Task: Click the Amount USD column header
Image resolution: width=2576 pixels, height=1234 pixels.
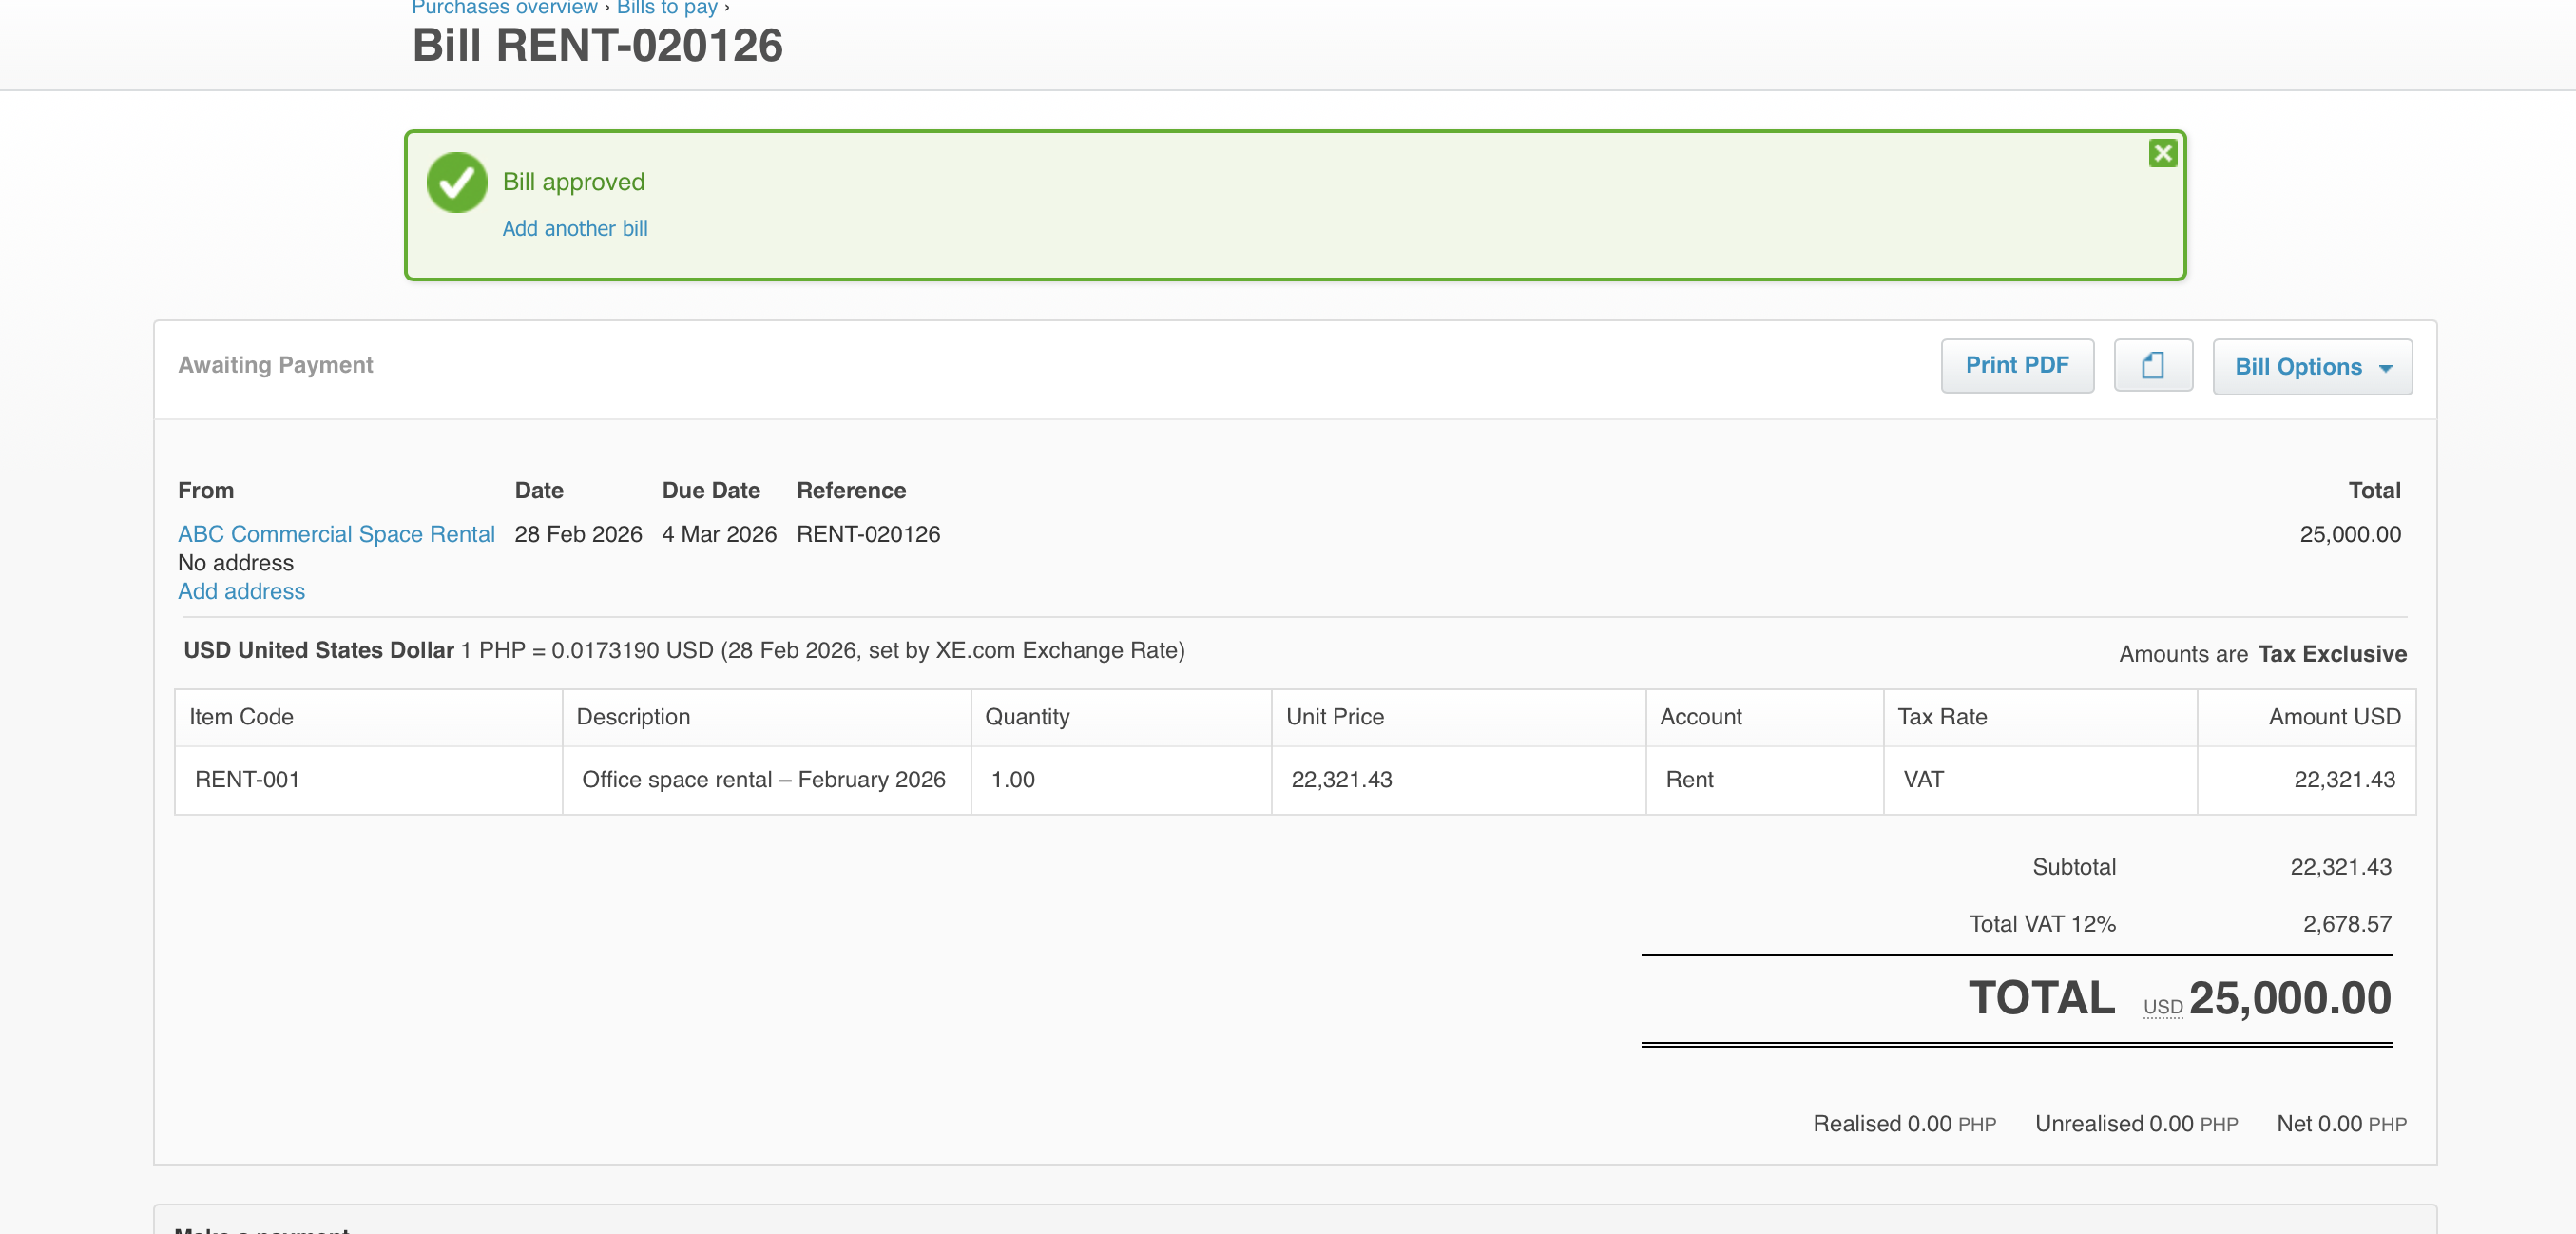Action: click(2333, 716)
